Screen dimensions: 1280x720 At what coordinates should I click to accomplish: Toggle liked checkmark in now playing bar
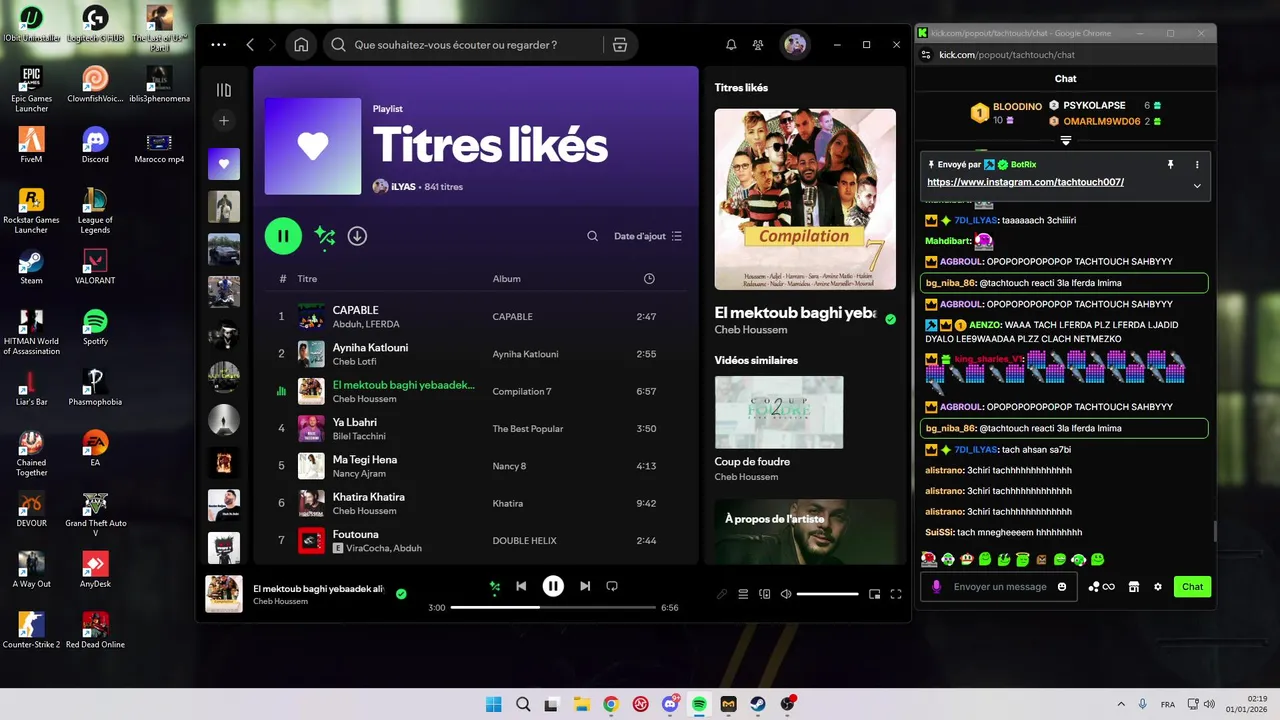tap(401, 594)
